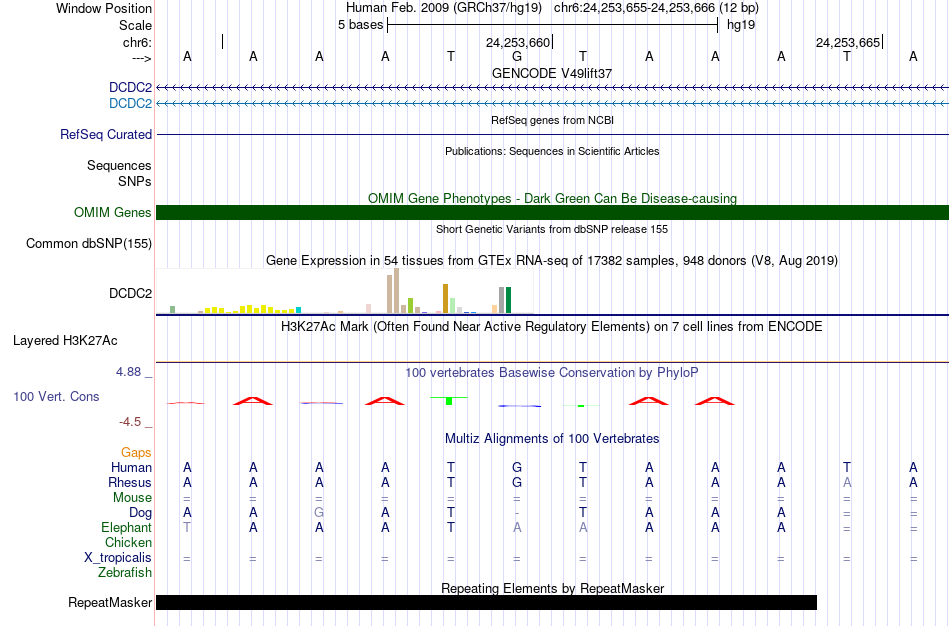Click 'Multiz Alignments of 100 Vertebrates' title

tap(552, 439)
